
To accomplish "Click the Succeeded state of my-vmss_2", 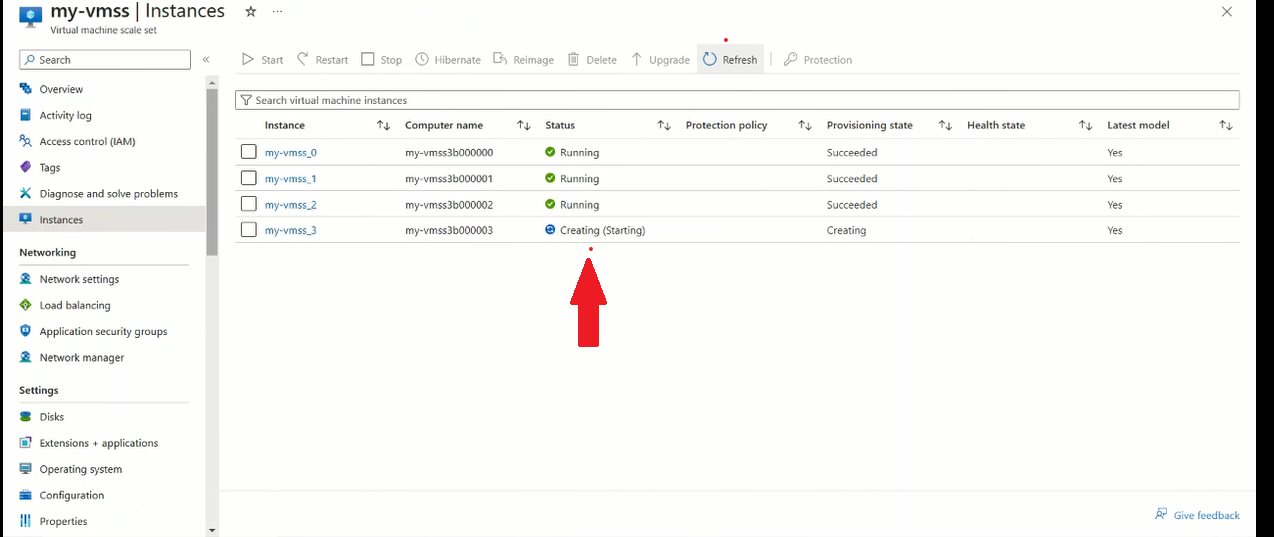I will (852, 204).
